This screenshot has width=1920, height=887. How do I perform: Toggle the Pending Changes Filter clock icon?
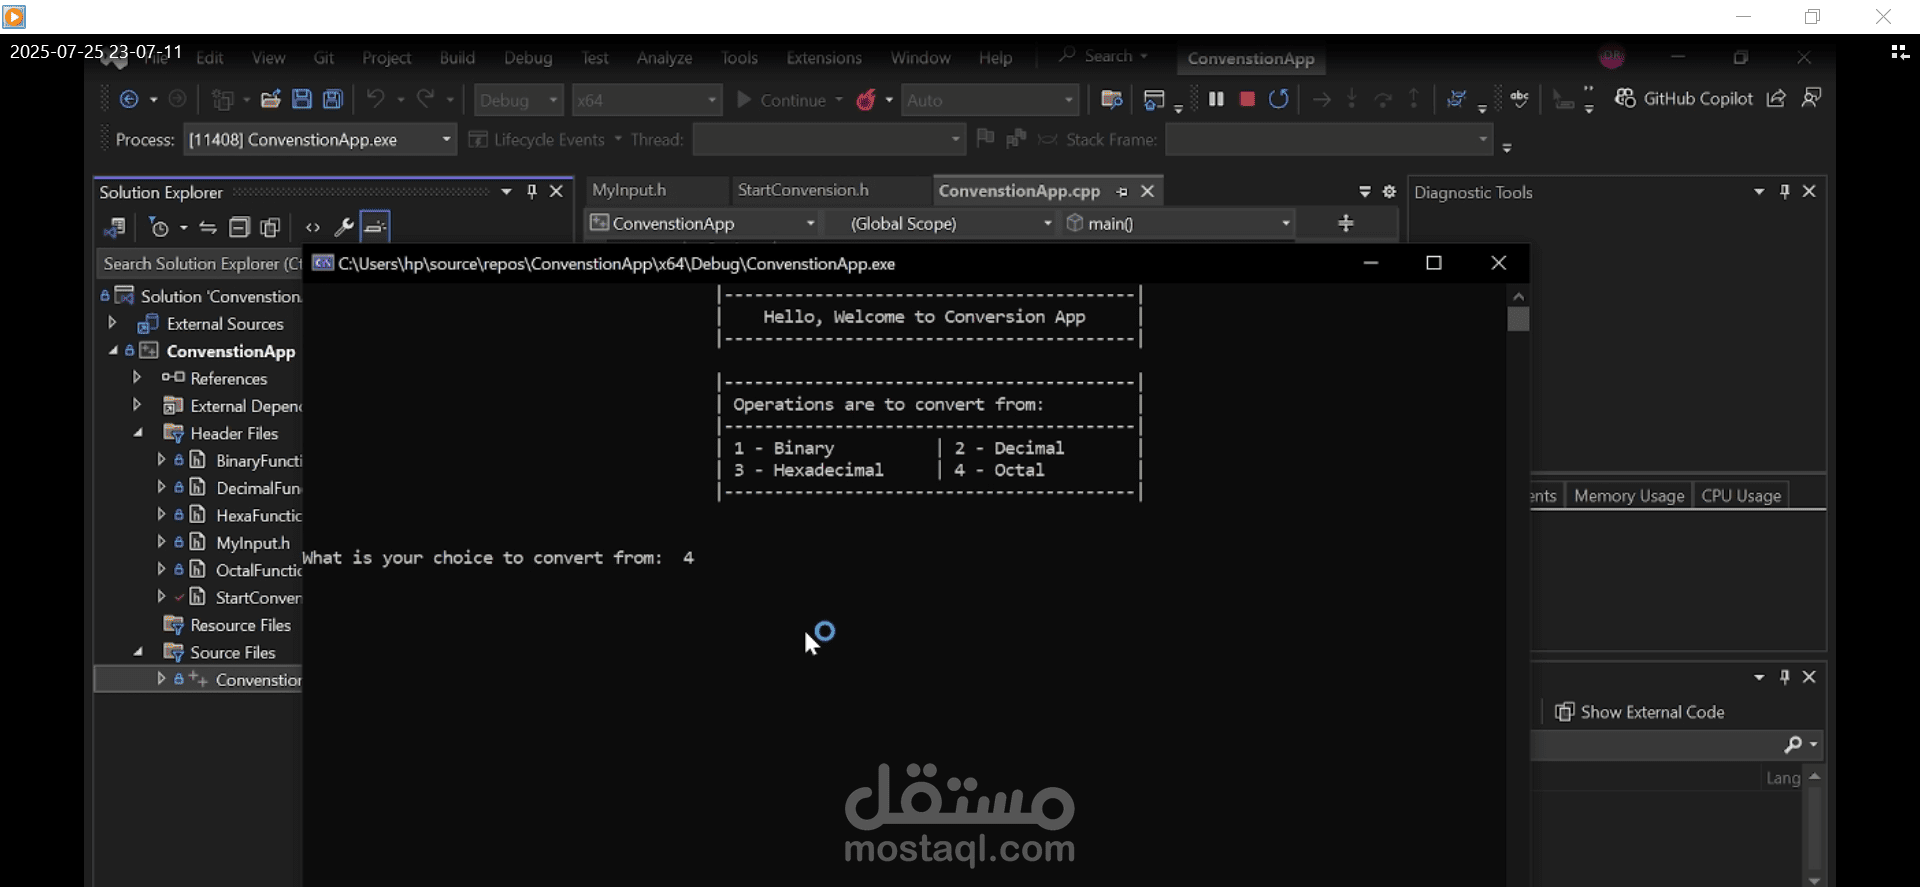click(159, 227)
